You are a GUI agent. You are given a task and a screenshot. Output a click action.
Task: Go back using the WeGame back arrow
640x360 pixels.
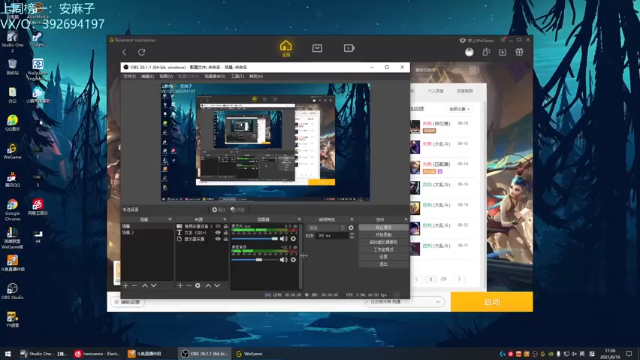pyautogui.click(x=124, y=52)
